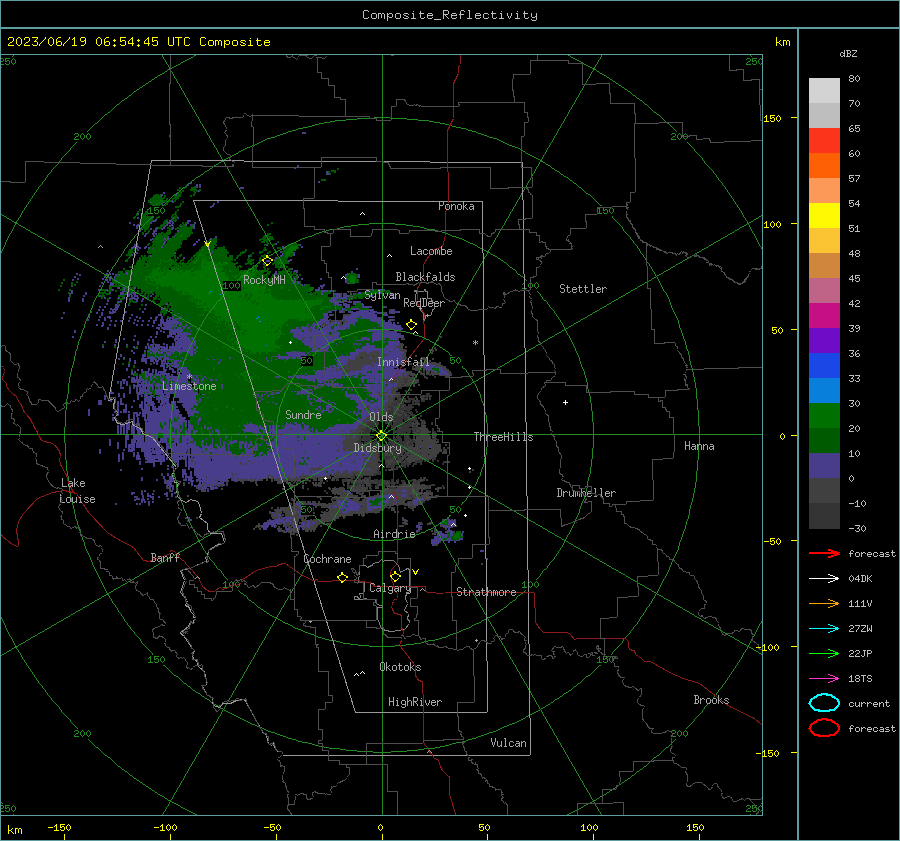
Task: Click the yellow diamond marker near RockyMH
Action: [x=267, y=261]
